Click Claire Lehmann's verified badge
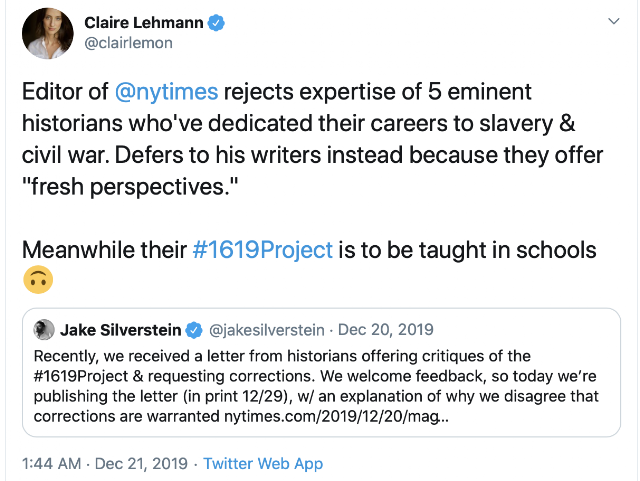Viewport: 640px width, 481px height. [x=216, y=22]
